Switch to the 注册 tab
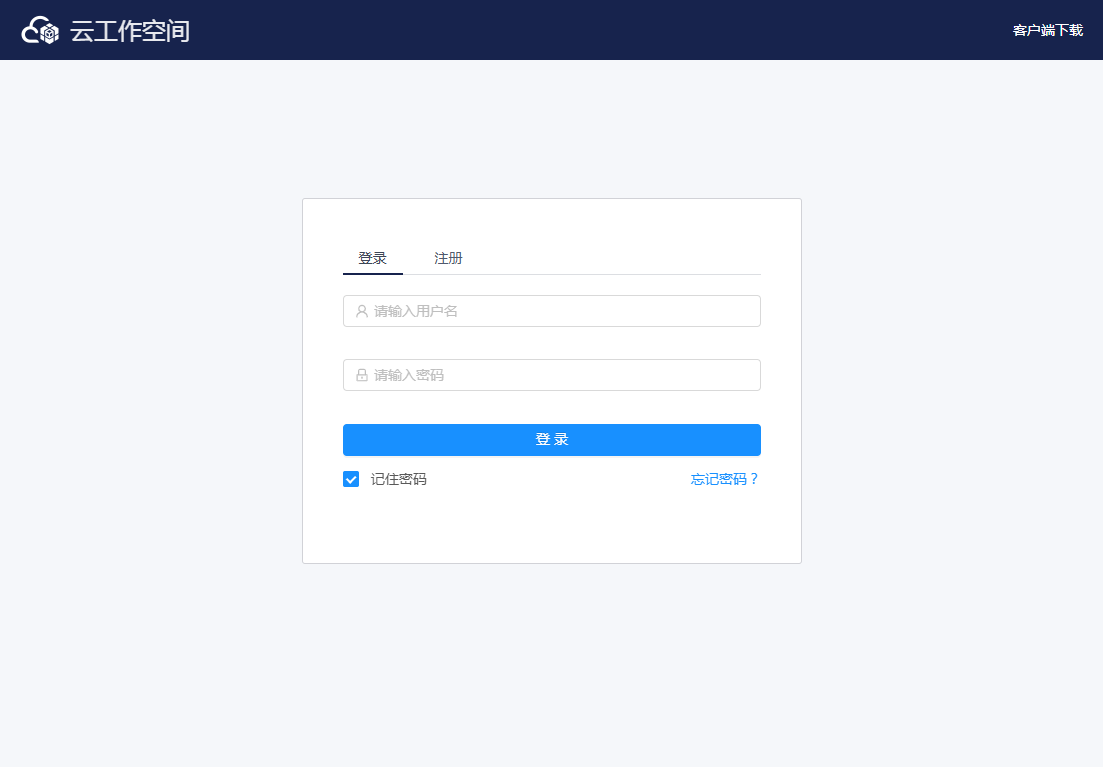Viewport: 1103px width, 767px height. click(448, 258)
